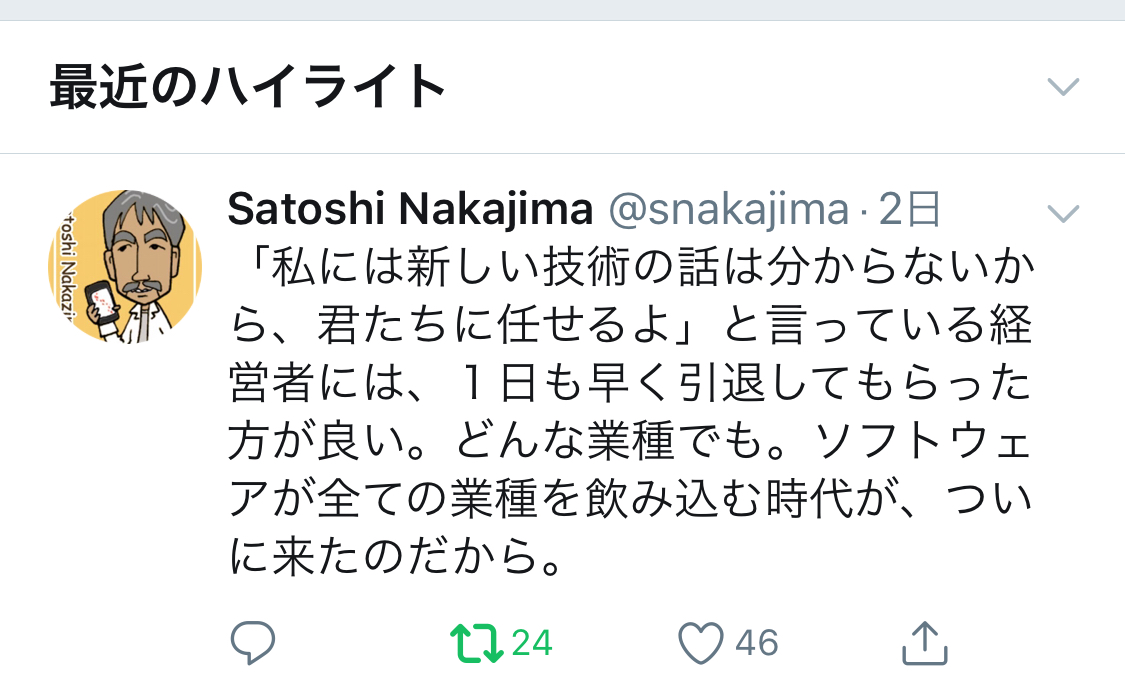This screenshot has height=695, width=1125.
Task: Tap the @snakajima handle
Action: [728, 210]
